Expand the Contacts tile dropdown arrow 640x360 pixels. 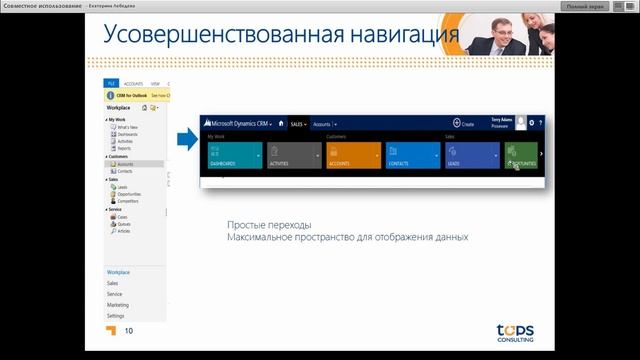tap(437, 156)
